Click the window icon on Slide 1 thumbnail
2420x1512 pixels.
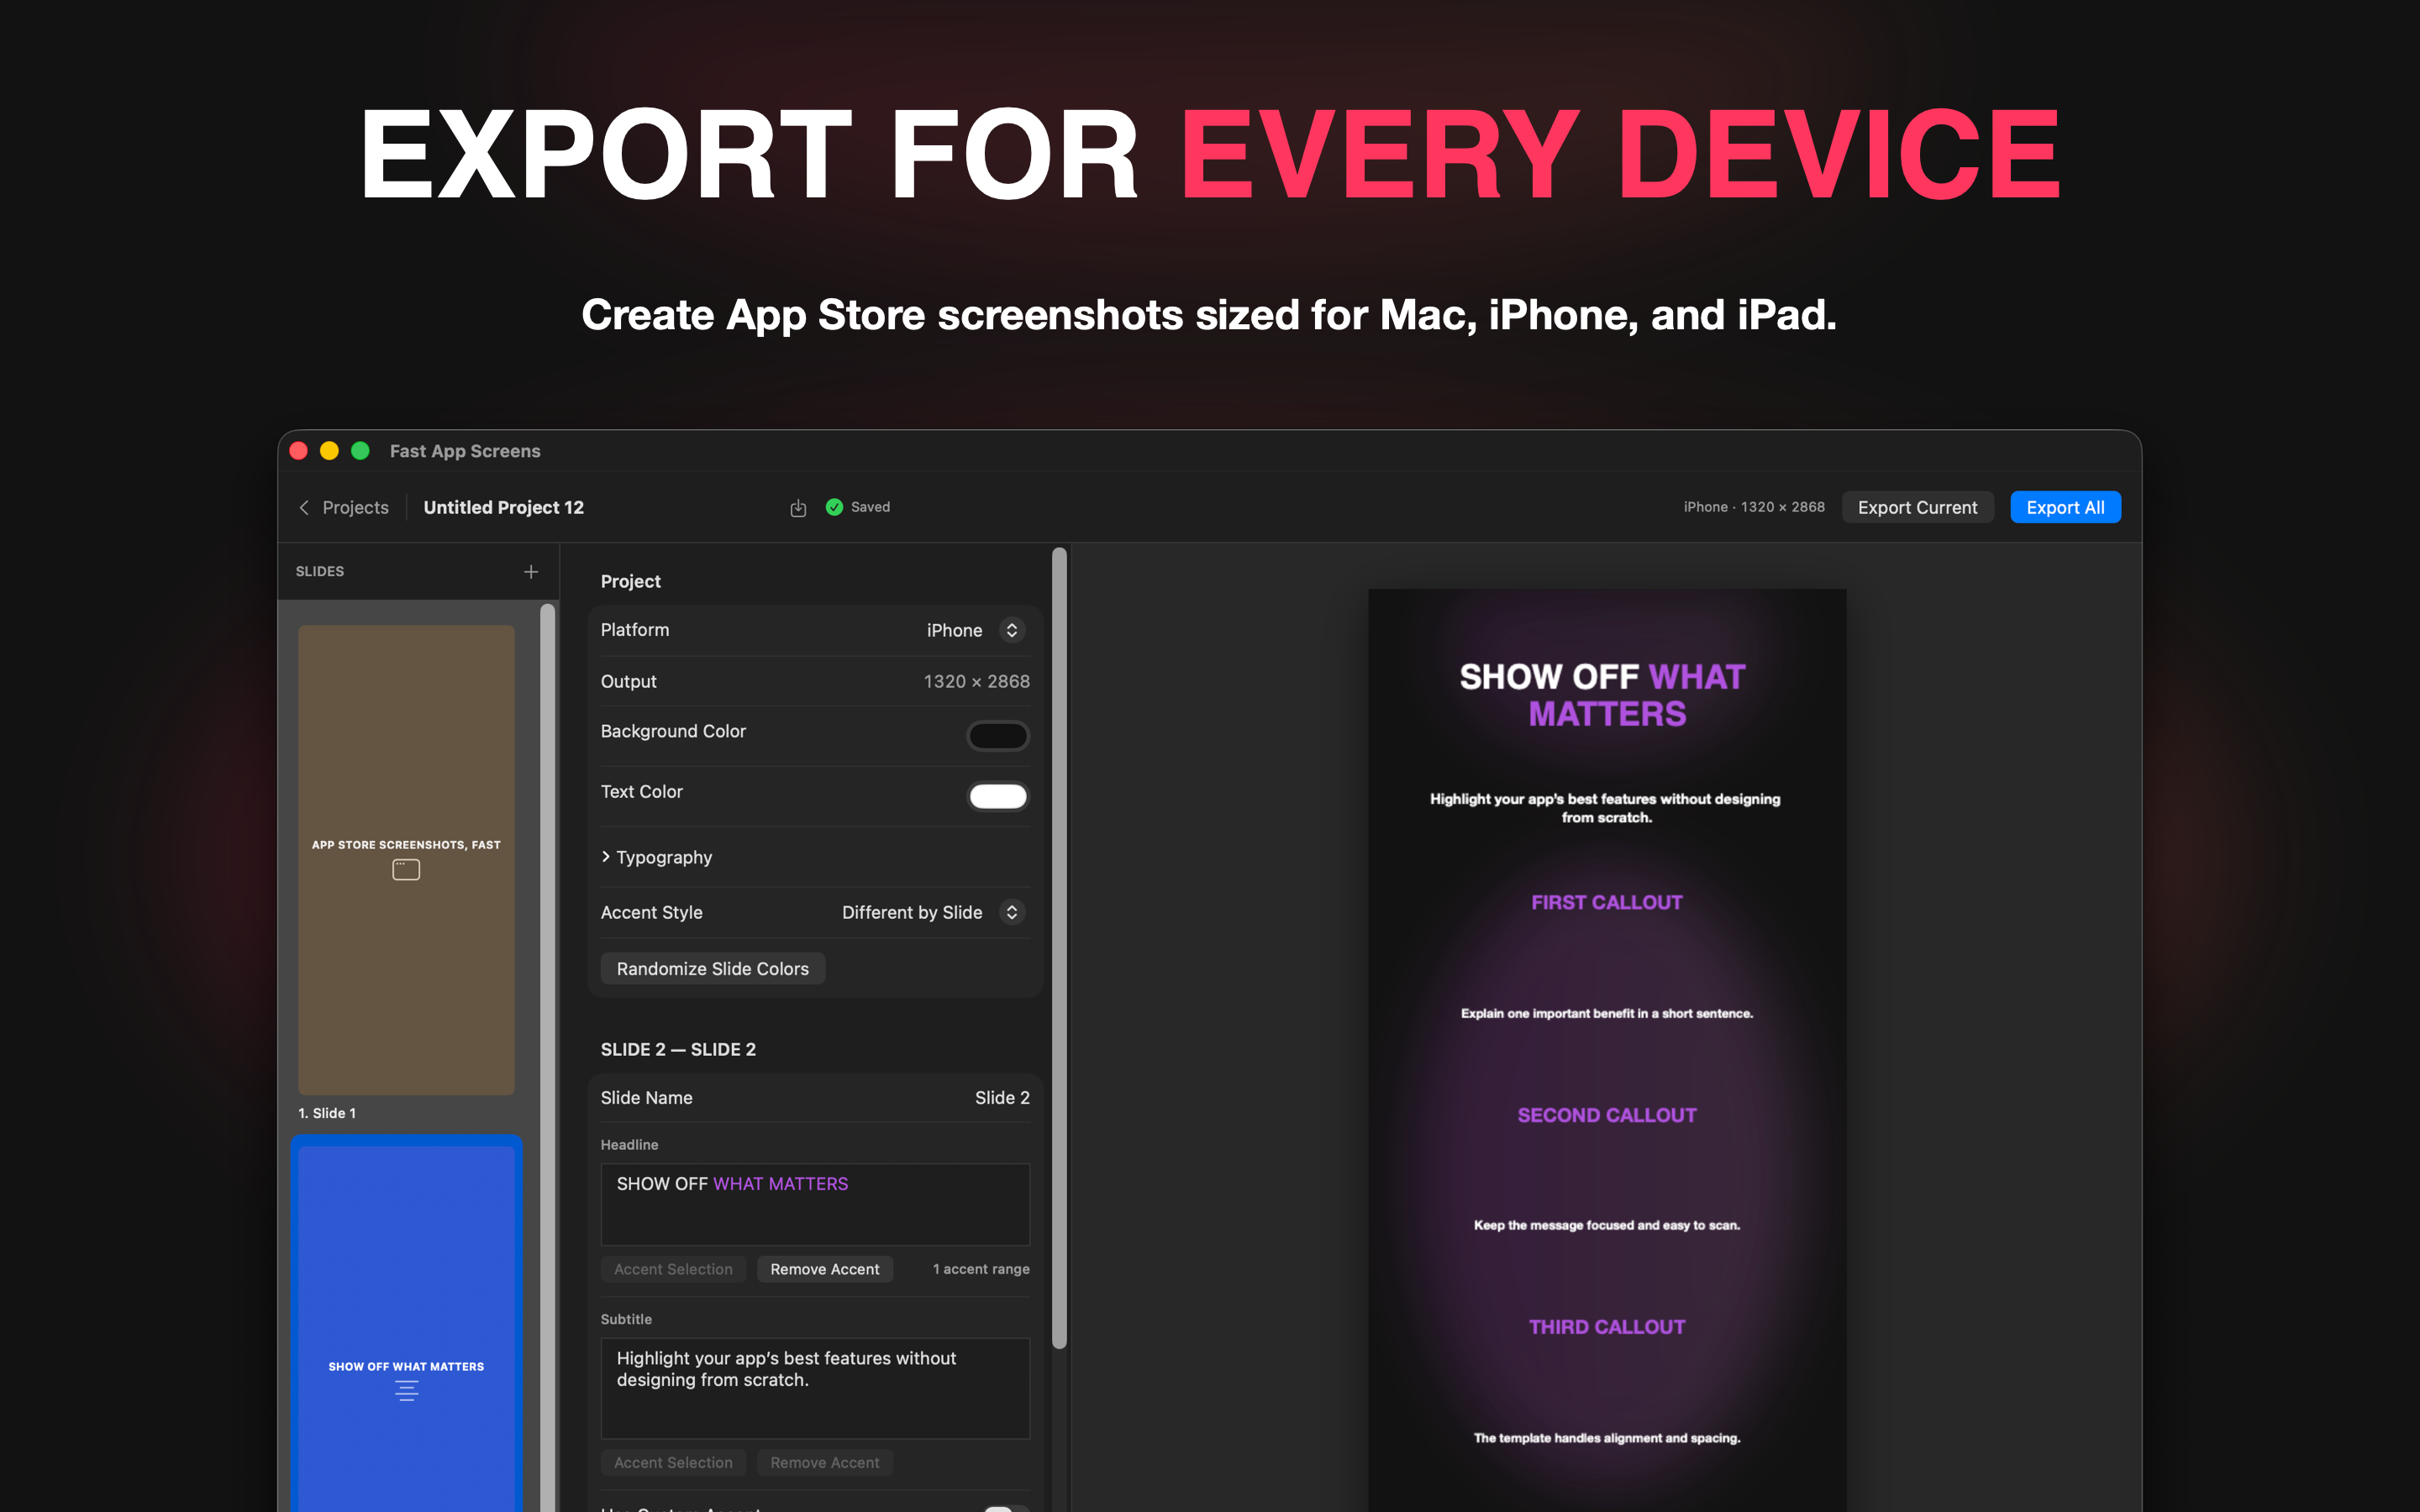(x=406, y=870)
